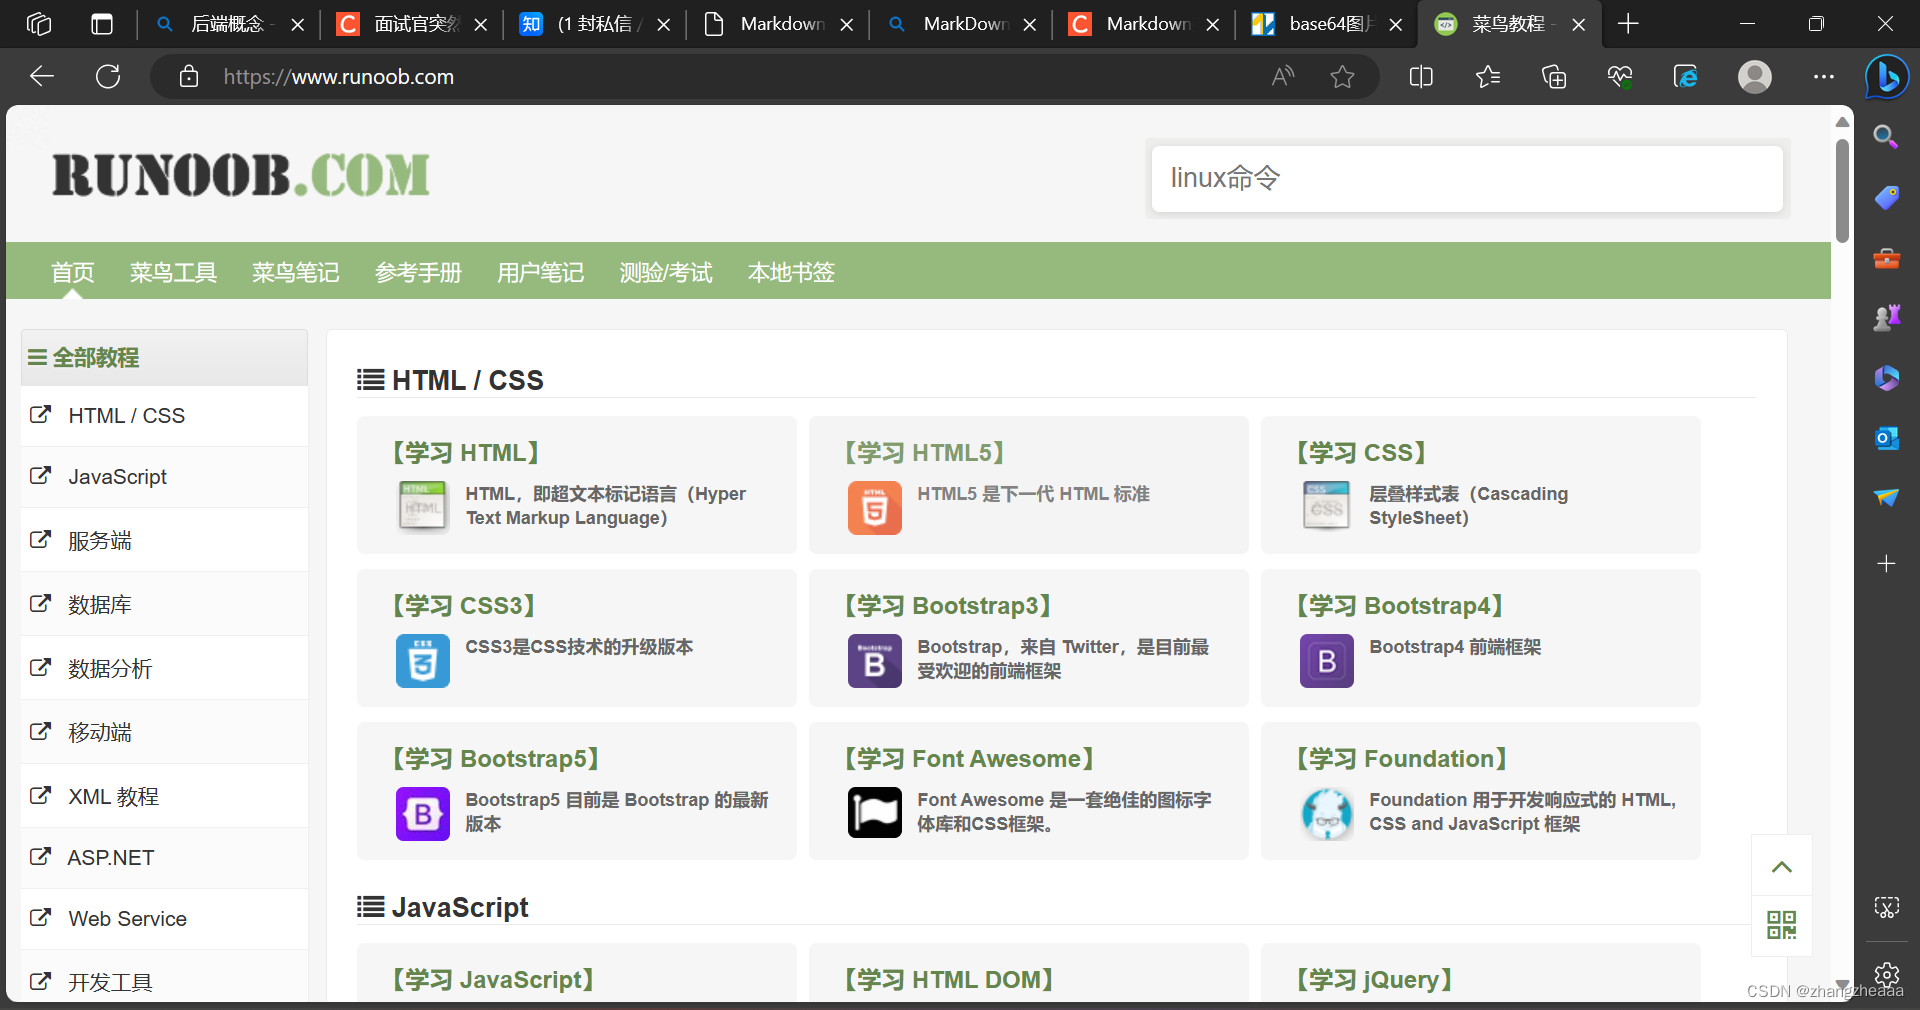1920x1010 pixels.
Task: Open 参考手册 in navigation bar
Action: [418, 272]
